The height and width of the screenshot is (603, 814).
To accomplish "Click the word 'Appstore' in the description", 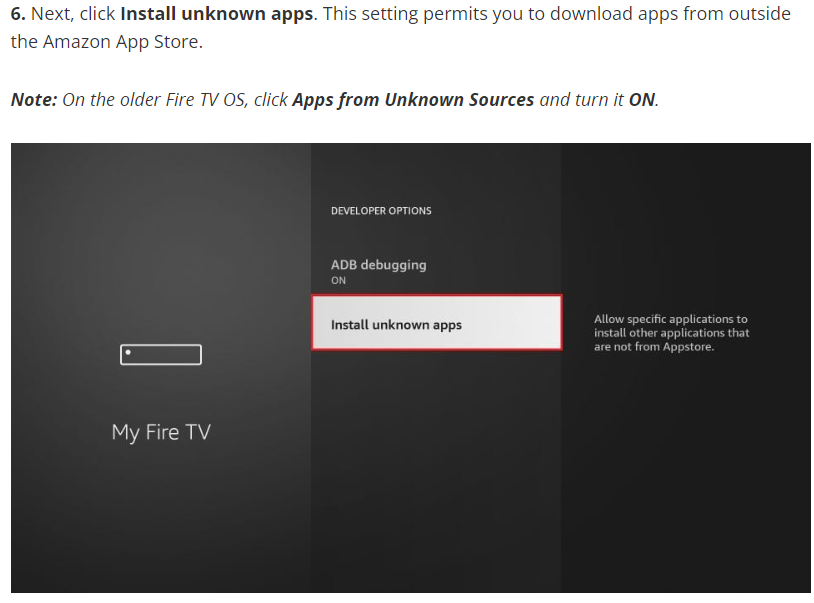I will coord(688,347).
